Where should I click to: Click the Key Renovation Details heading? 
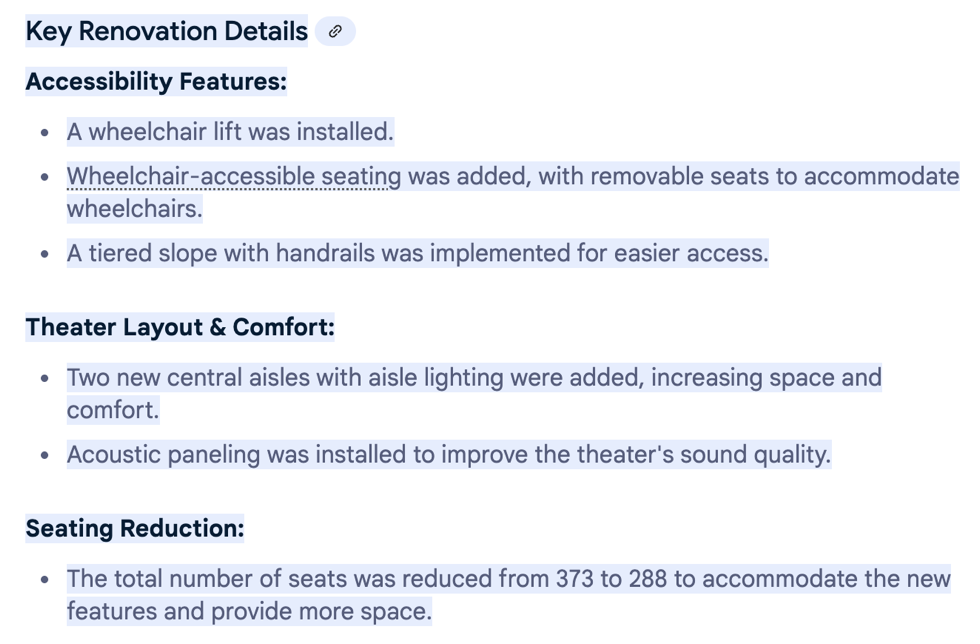coord(166,31)
